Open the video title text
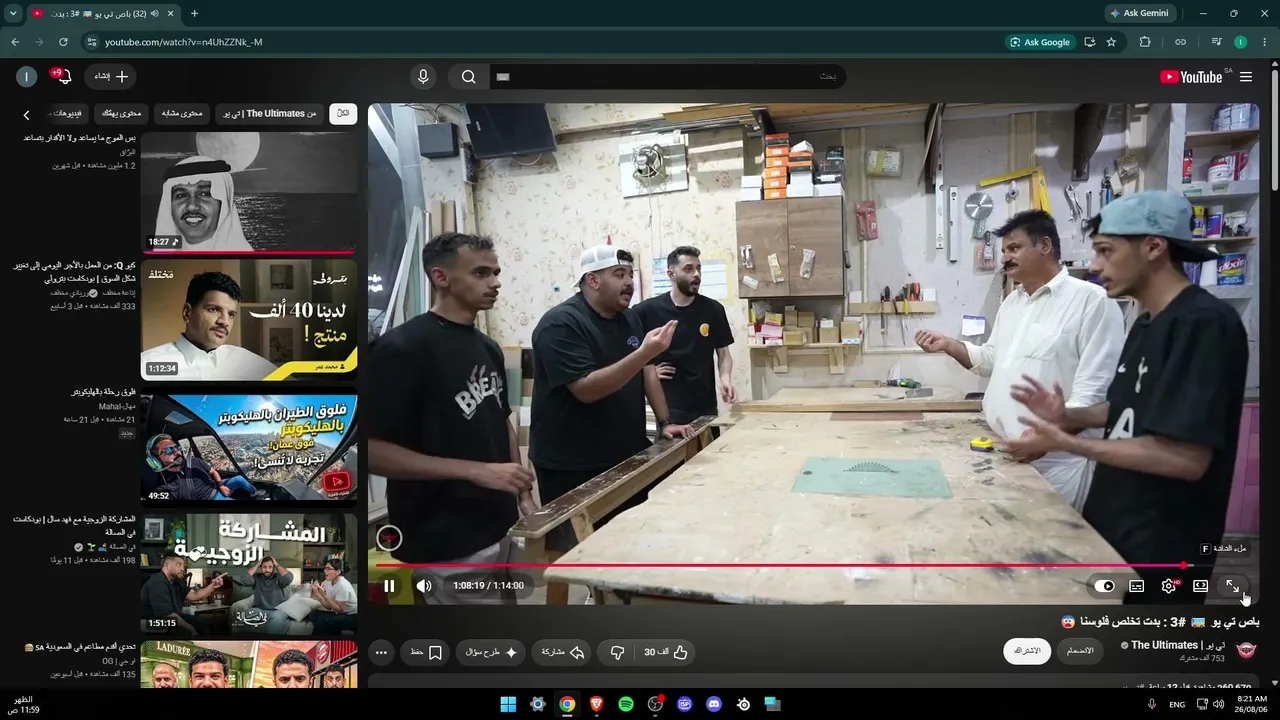1280x720 pixels. [x=1160, y=621]
